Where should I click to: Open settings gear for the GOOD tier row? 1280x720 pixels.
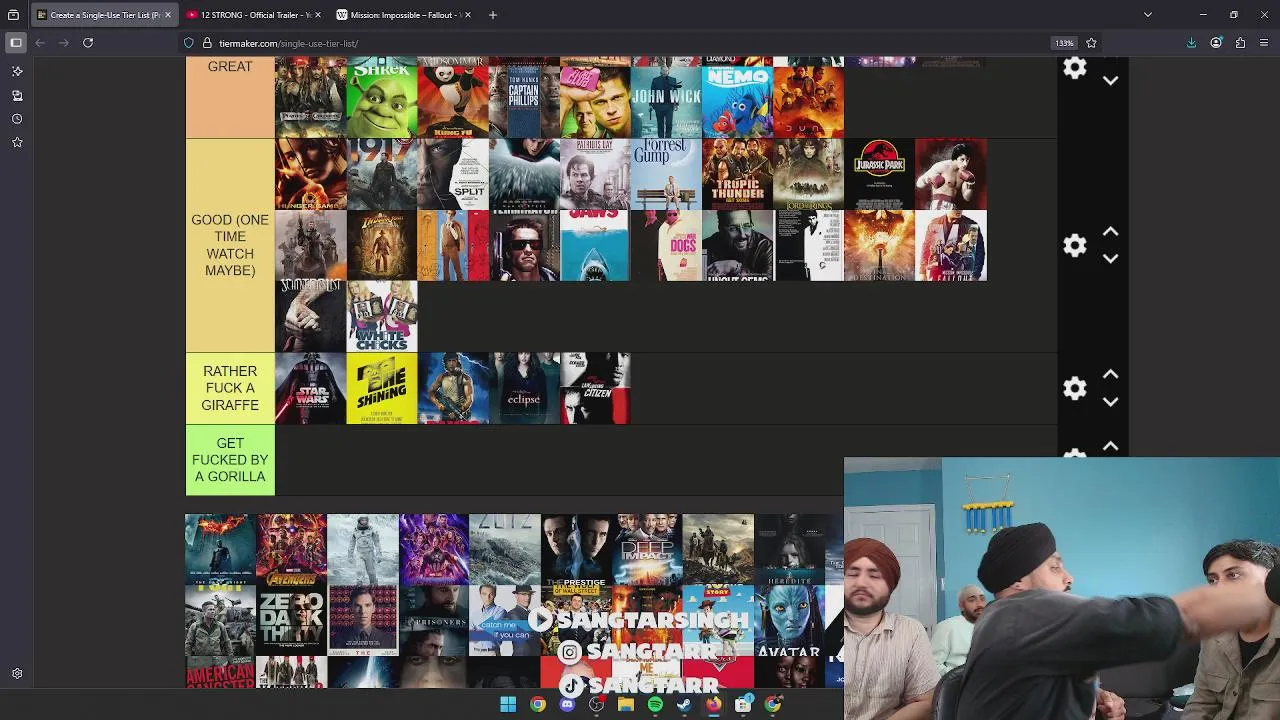(1075, 245)
